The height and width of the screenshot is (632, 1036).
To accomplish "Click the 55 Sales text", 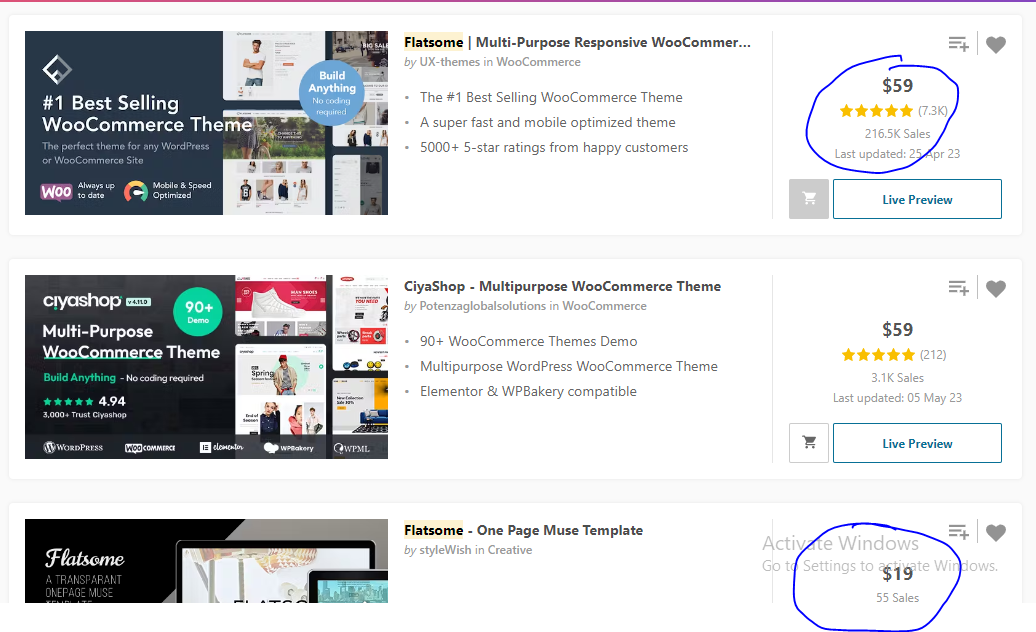I will pos(897,598).
